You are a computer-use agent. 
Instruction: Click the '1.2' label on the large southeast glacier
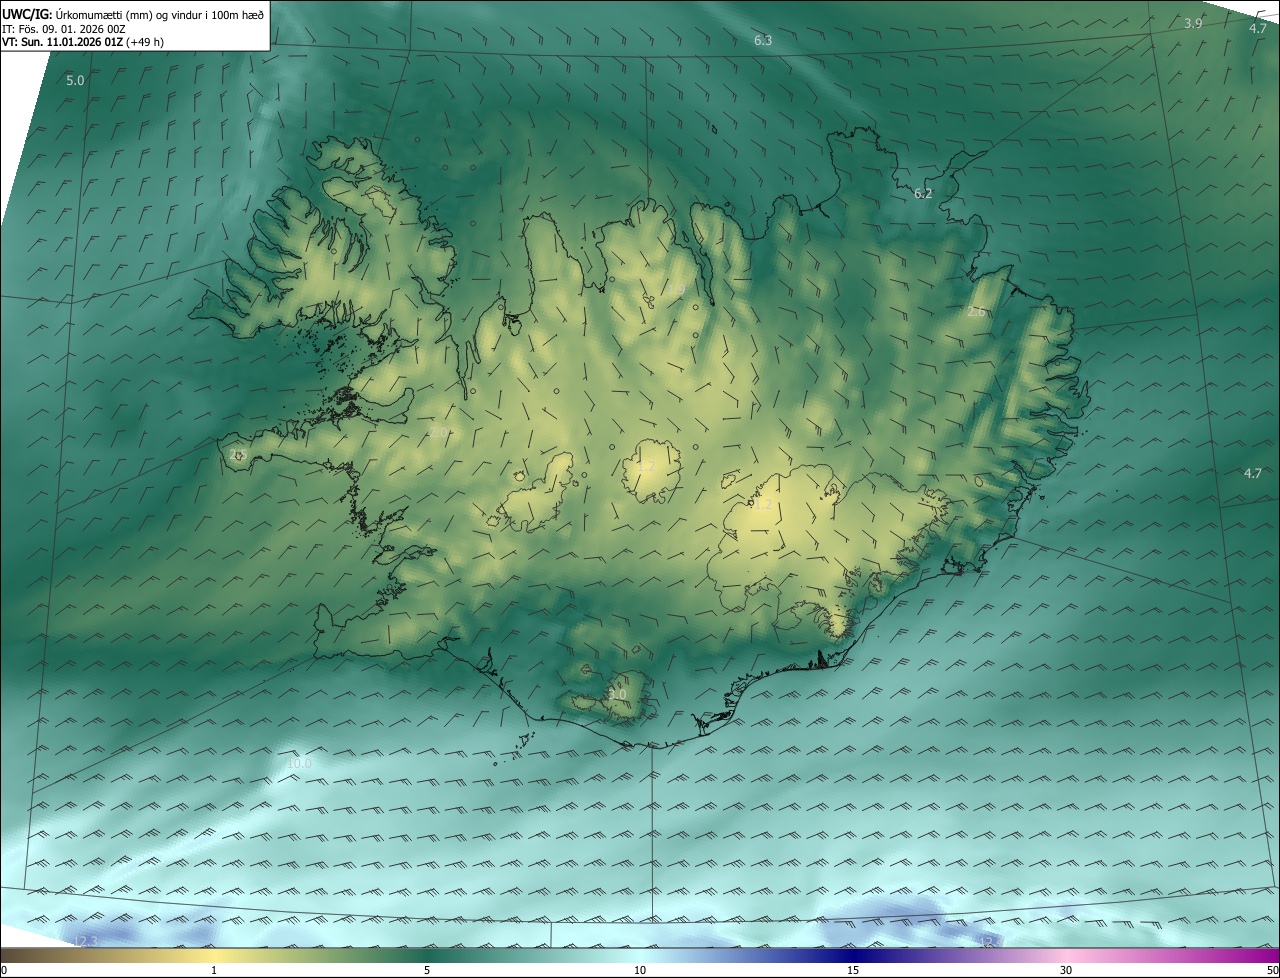coord(763,506)
